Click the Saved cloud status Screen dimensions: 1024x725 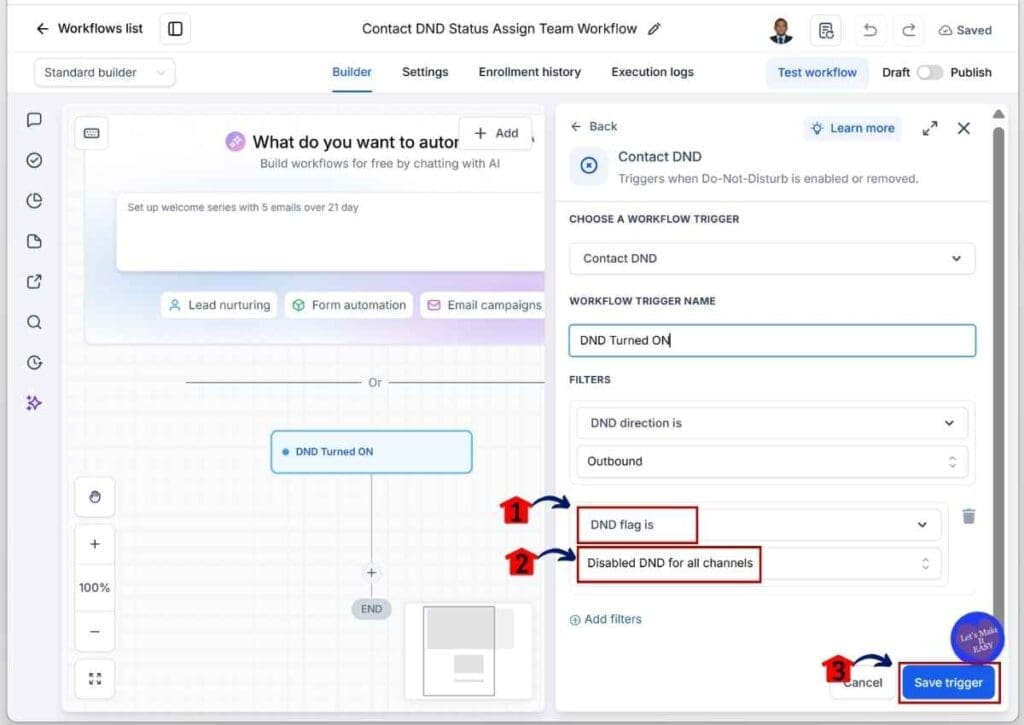pos(965,30)
